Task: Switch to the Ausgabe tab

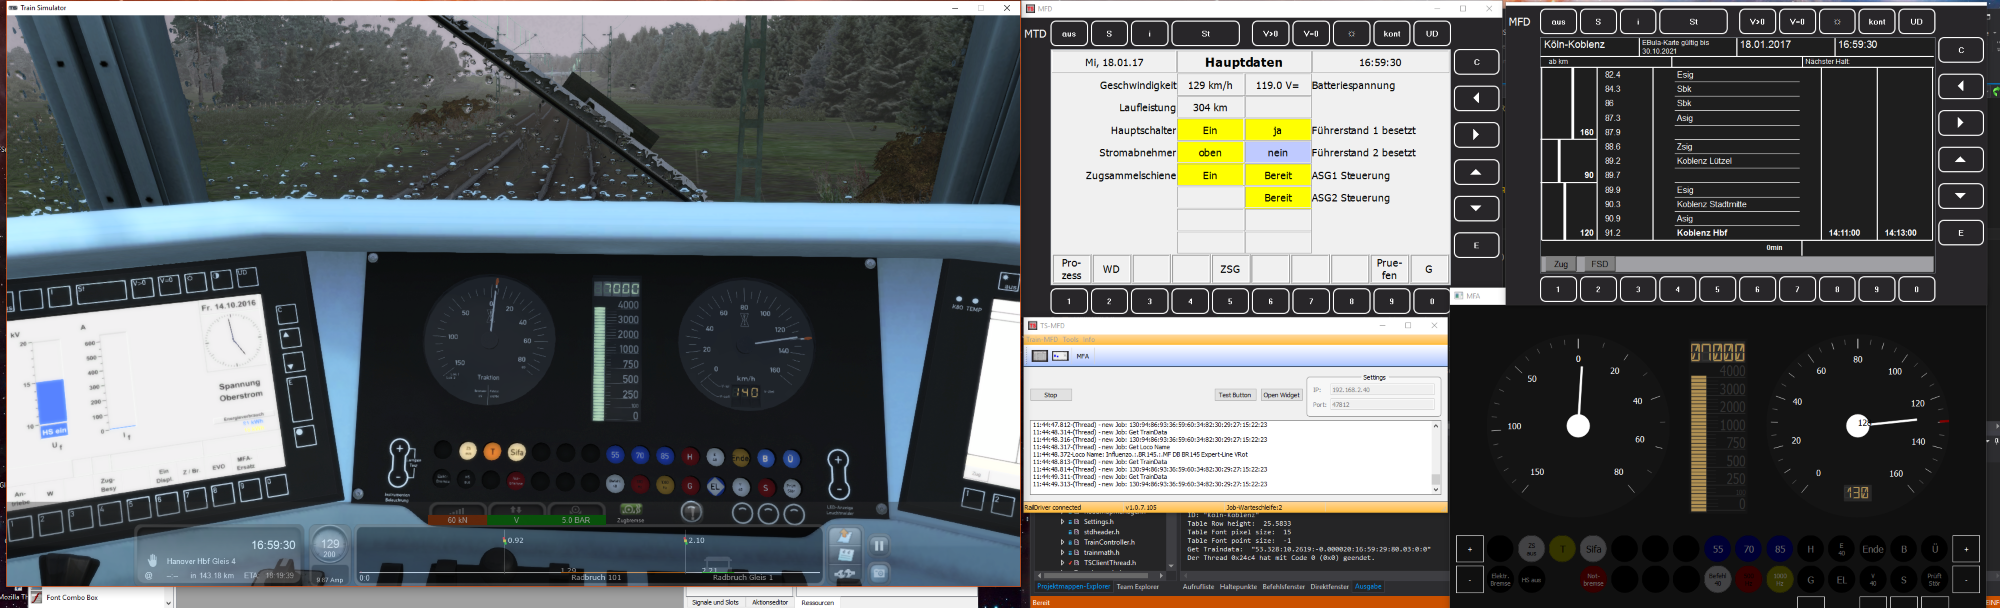Action: point(1368,586)
